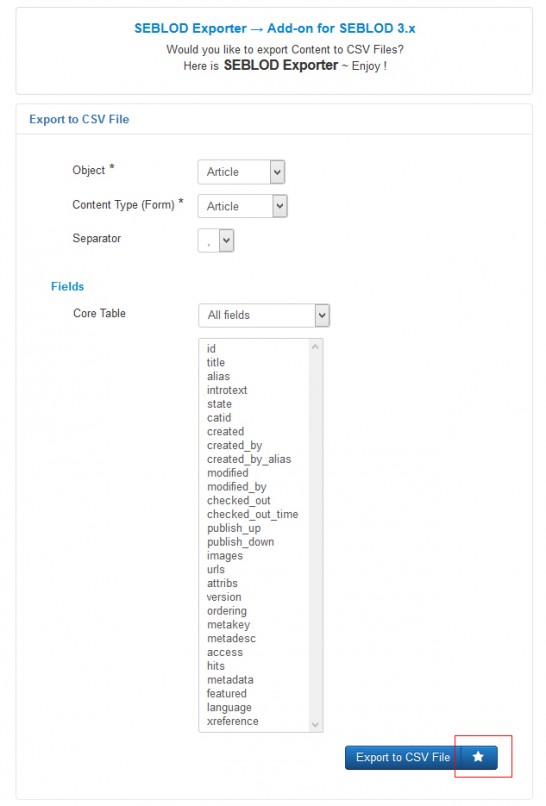Select the 'checked_out_time' field entry

252,514
